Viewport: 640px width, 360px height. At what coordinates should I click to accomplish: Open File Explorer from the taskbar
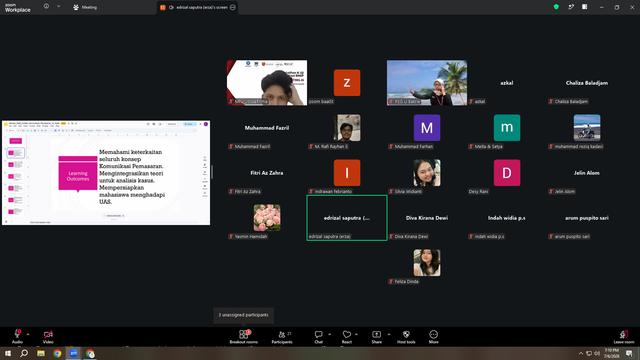[41, 353]
